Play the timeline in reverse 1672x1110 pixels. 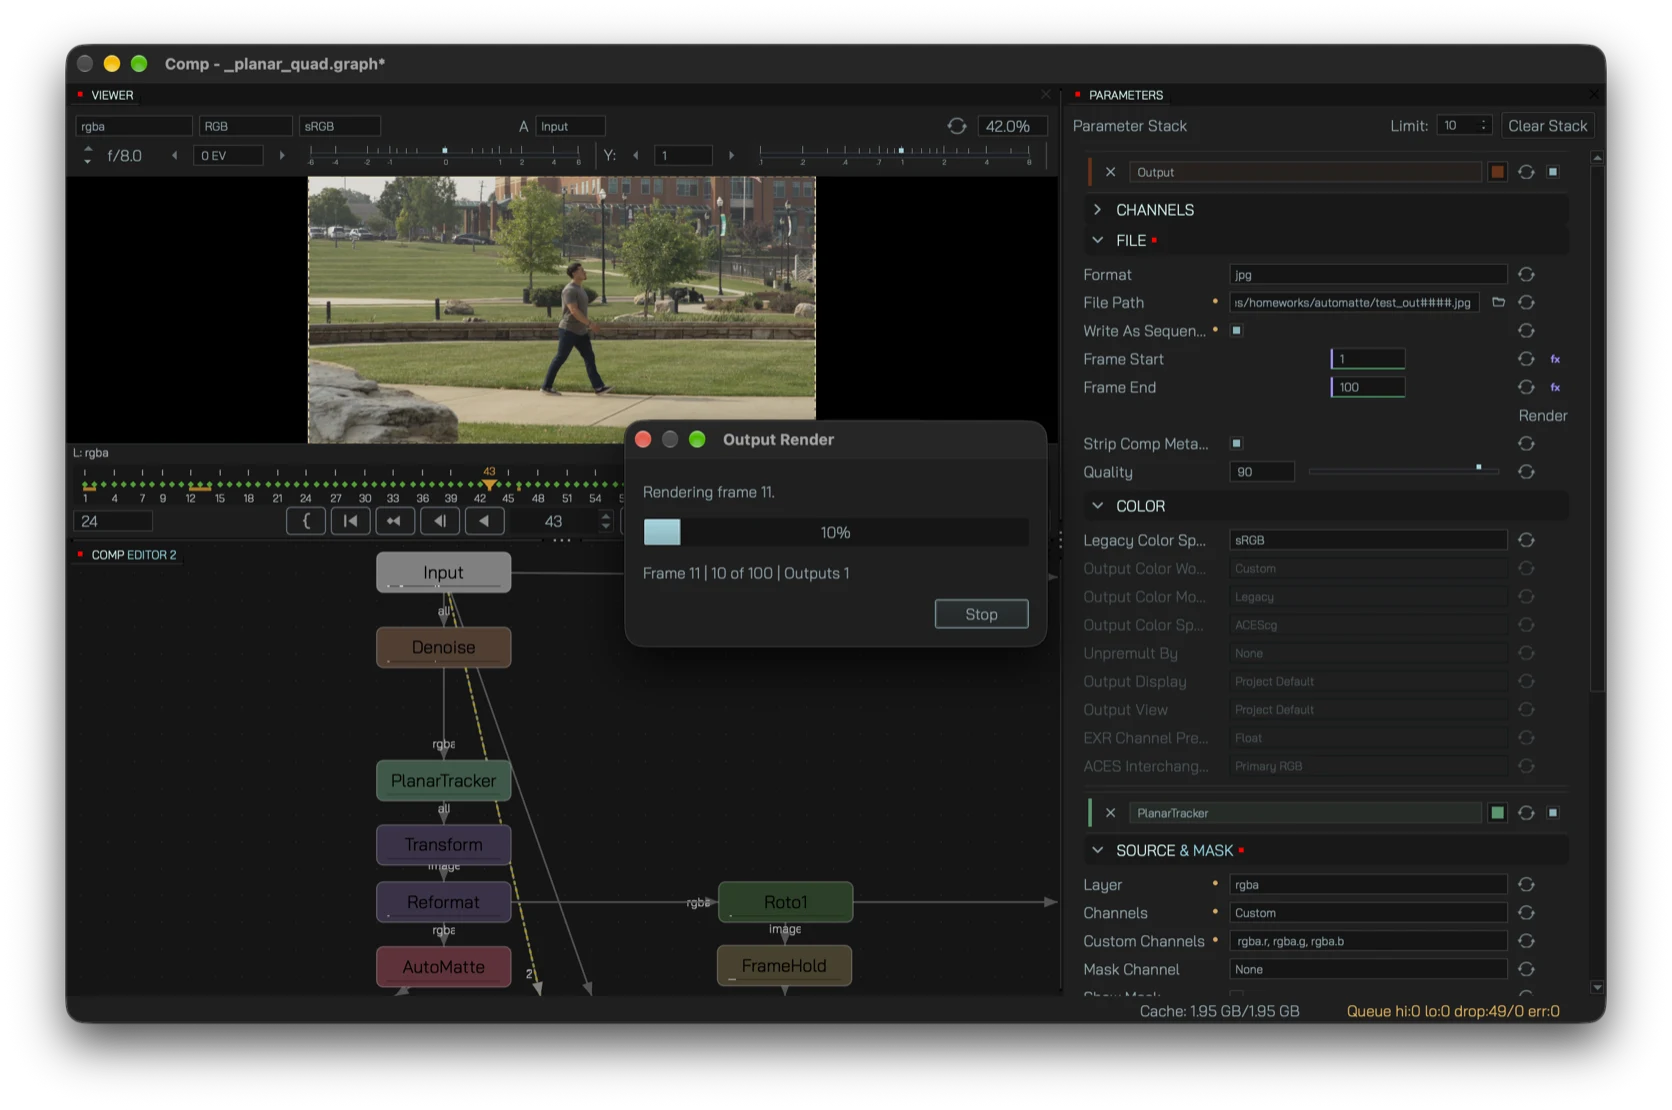click(x=485, y=521)
